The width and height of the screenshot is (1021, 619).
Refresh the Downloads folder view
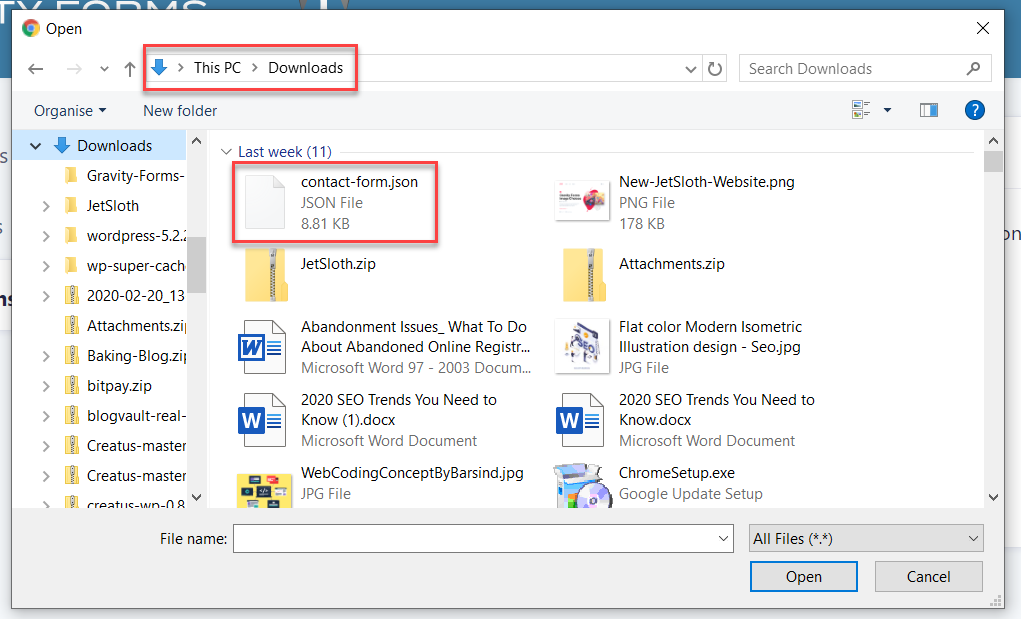(x=715, y=68)
